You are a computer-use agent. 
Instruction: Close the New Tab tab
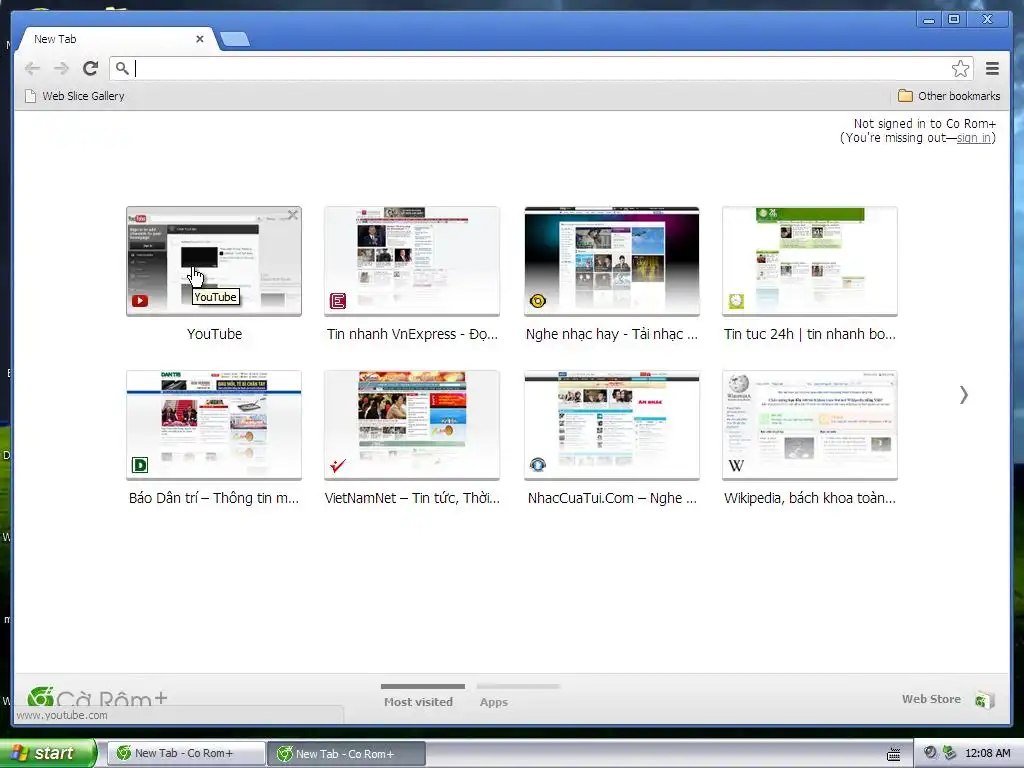point(200,39)
